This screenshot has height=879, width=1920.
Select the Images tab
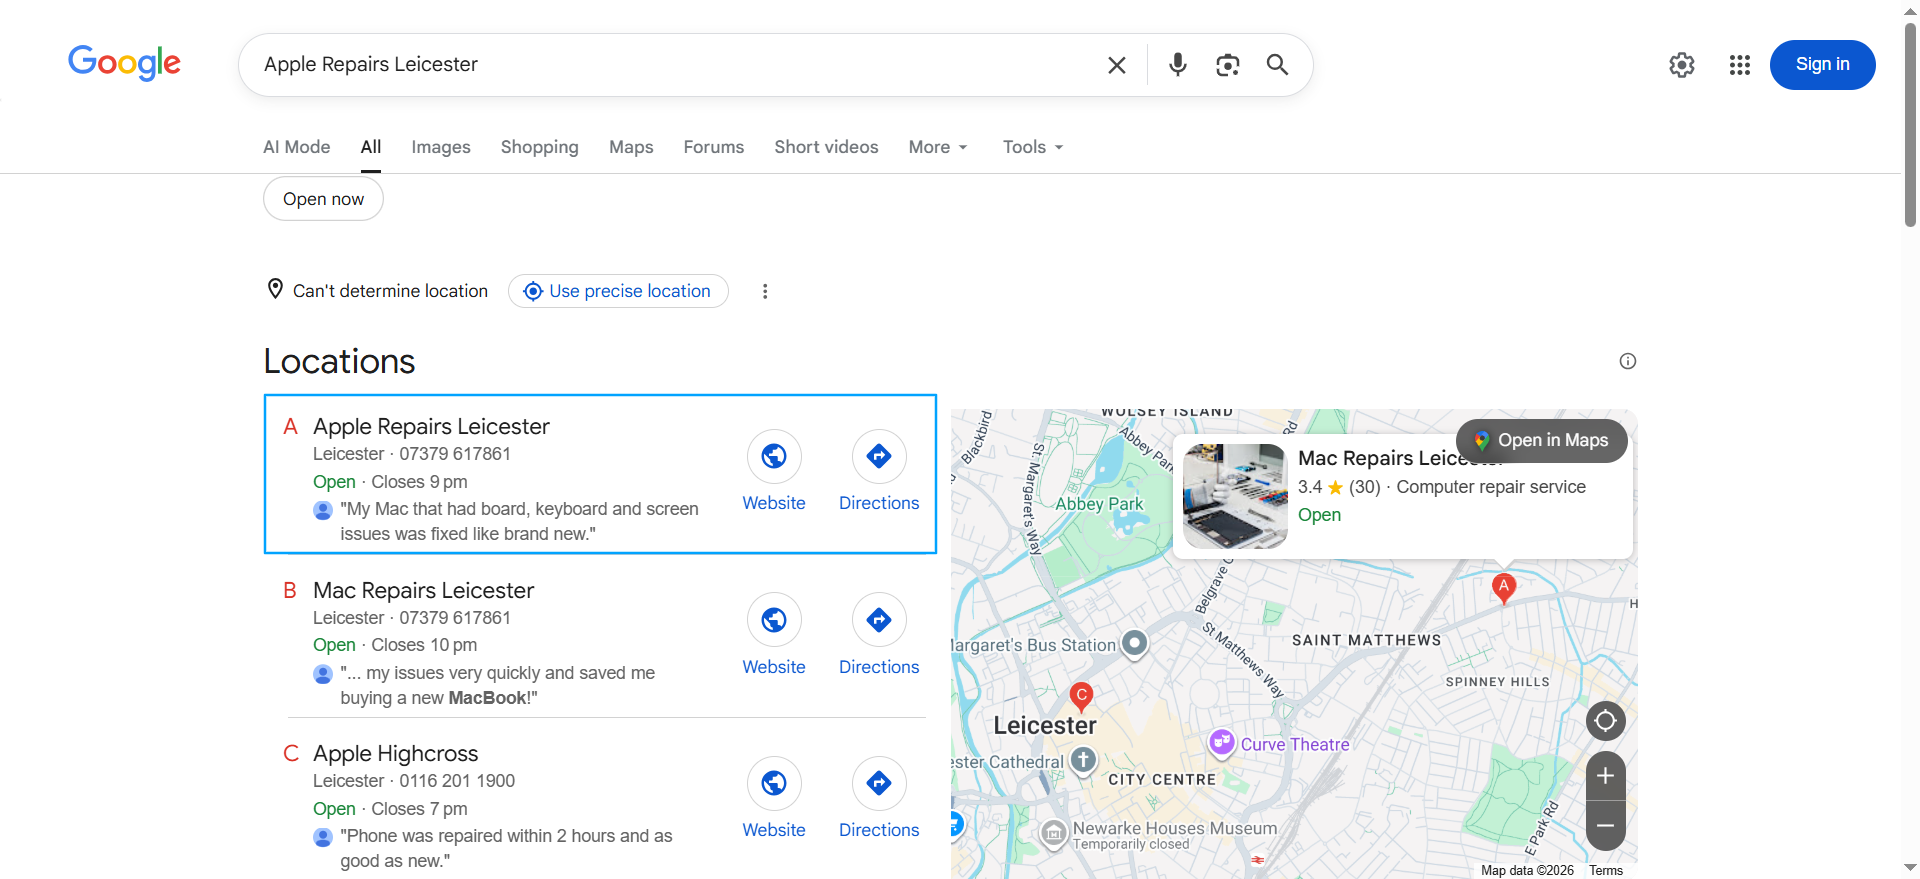[x=441, y=147]
